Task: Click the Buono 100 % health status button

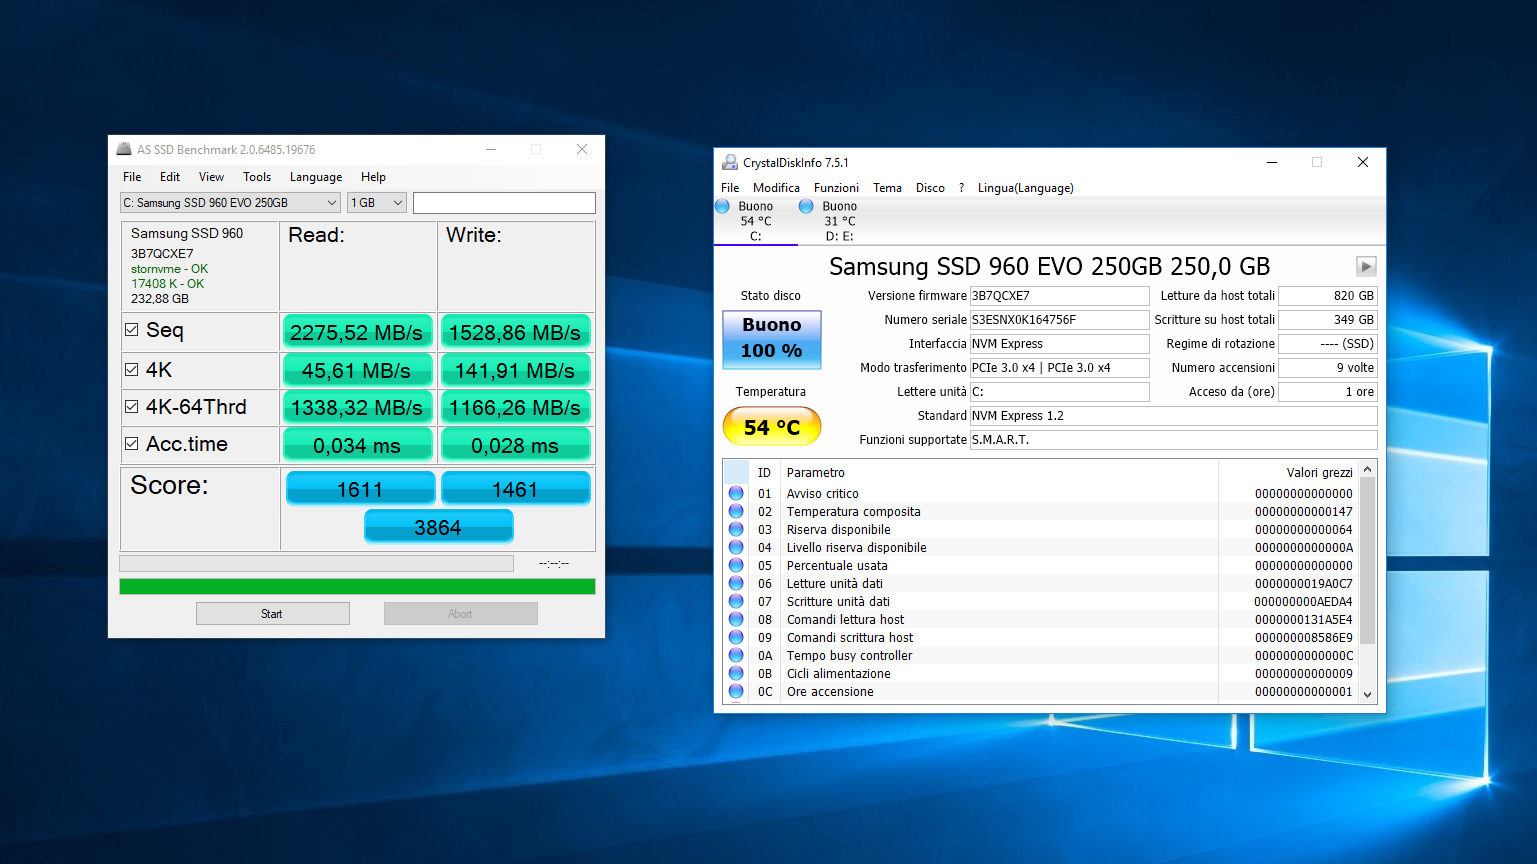Action: pyautogui.click(x=772, y=339)
